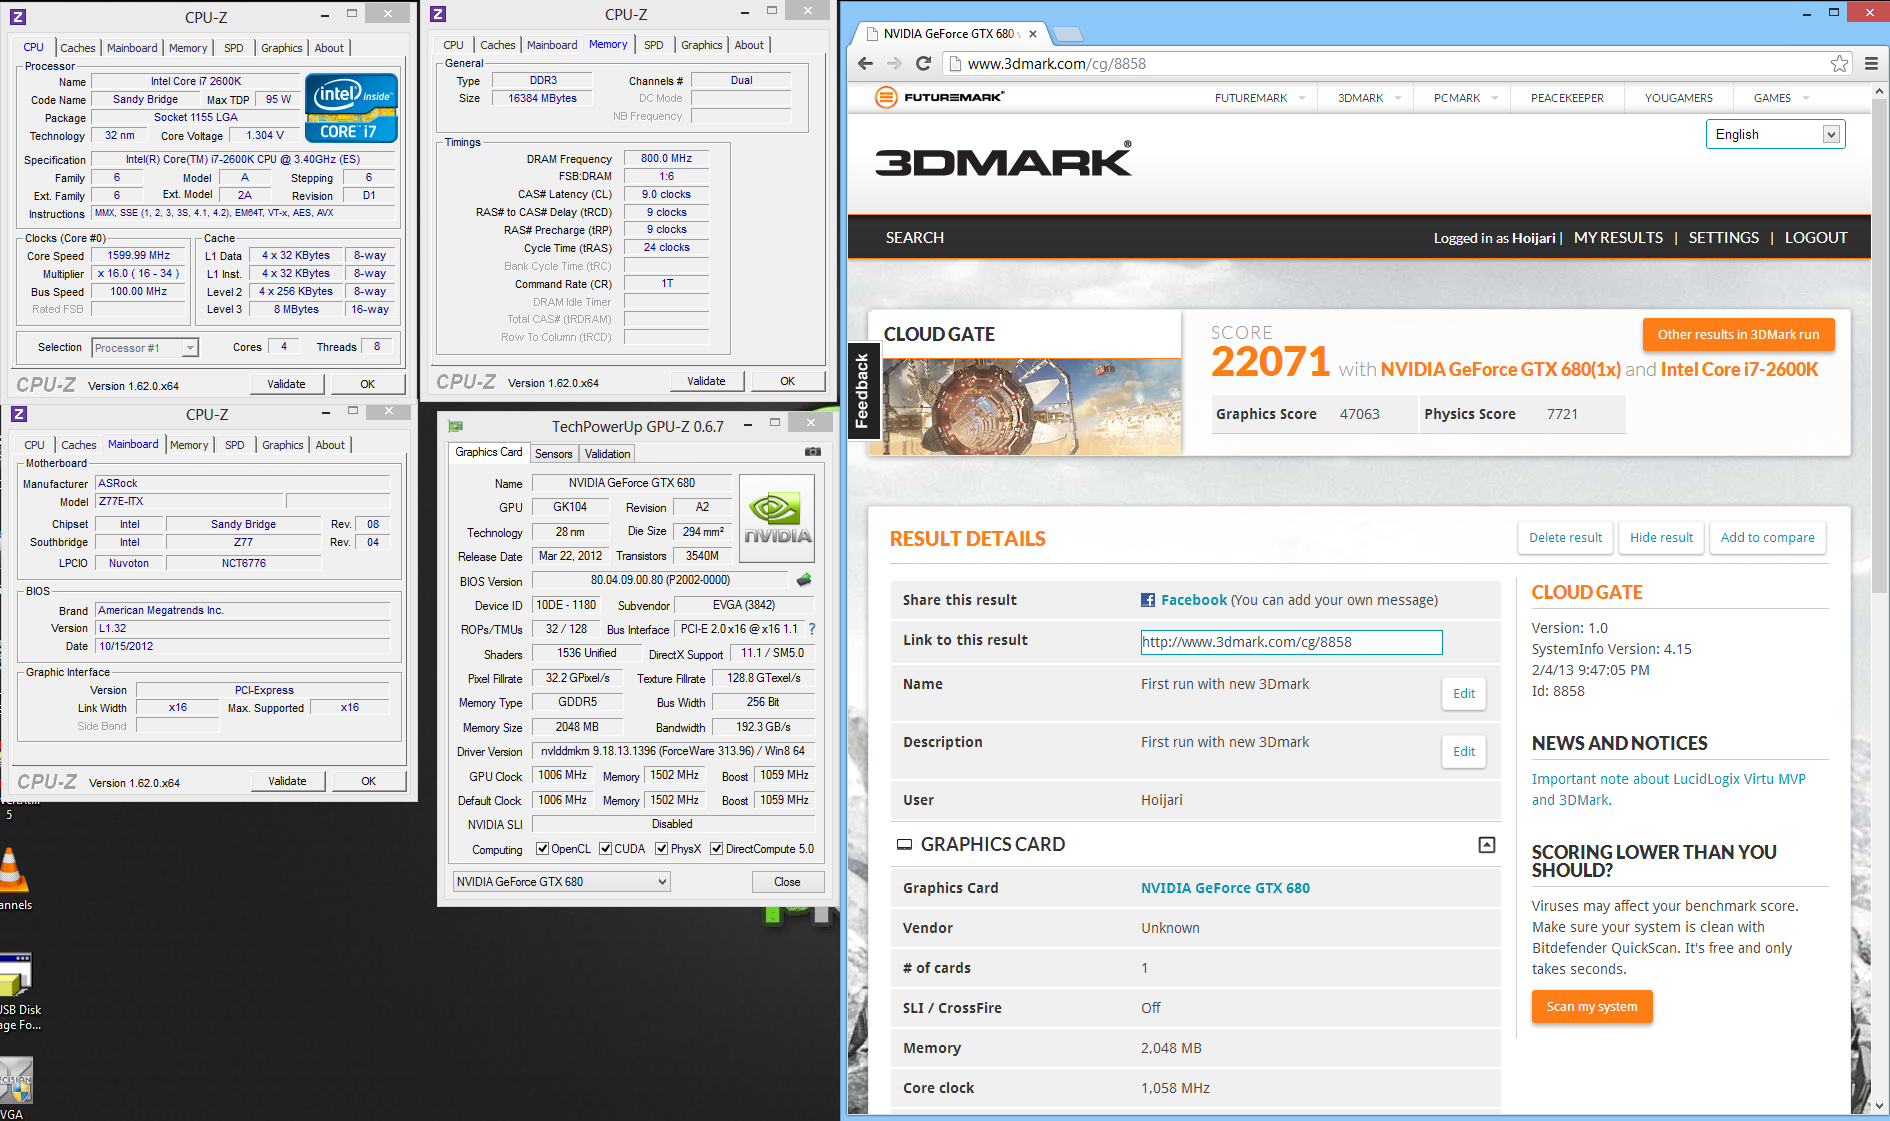The height and width of the screenshot is (1121, 1890).
Task: Click Edit next to the Description field
Action: [x=1464, y=752]
